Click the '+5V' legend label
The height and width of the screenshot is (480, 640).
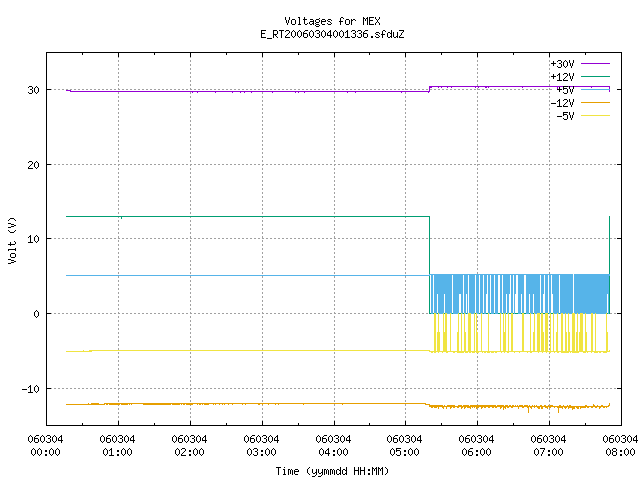(565, 90)
